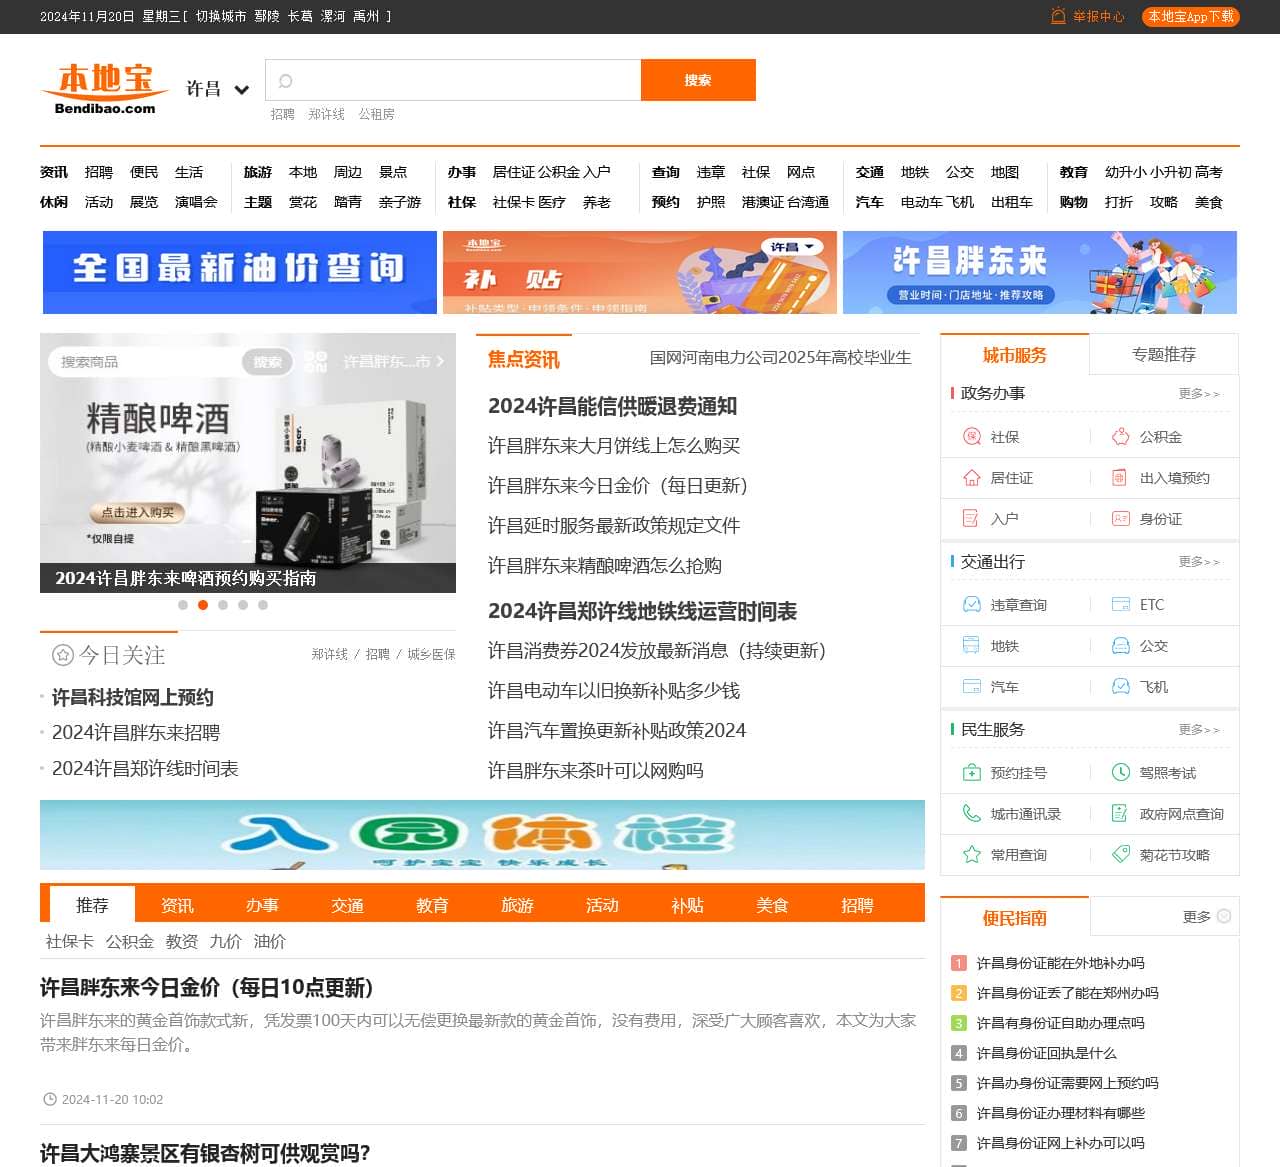The width and height of the screenshot is (1280, 1167).
Task: Click 演唱会 in 休闲 nav menu
Action: point(196,202)
